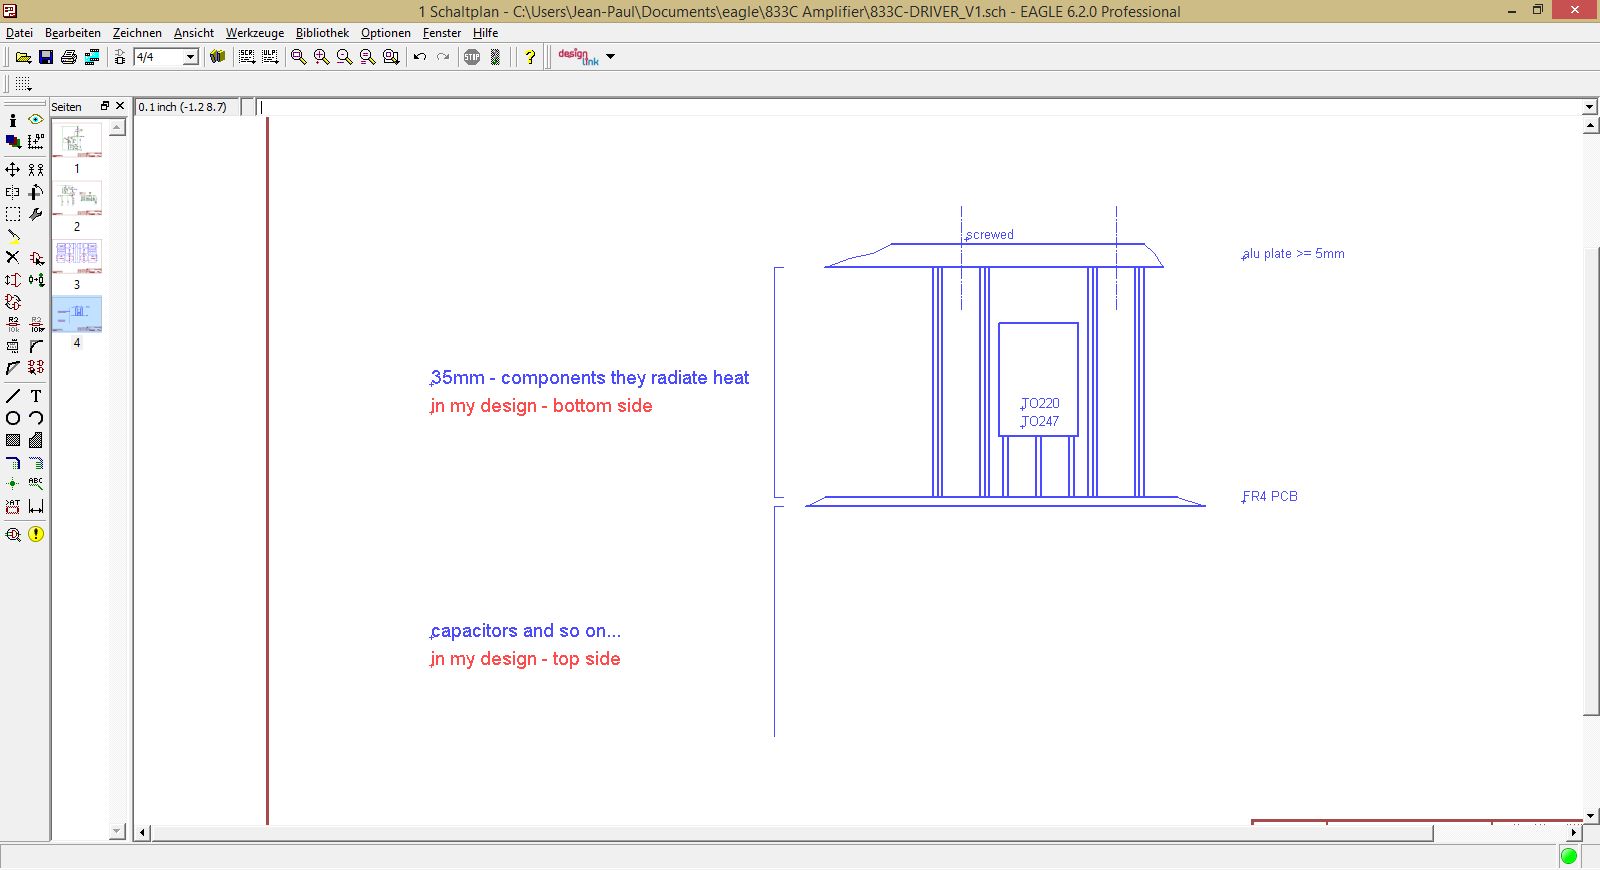Select the Junction tool

tap(13, 484)
